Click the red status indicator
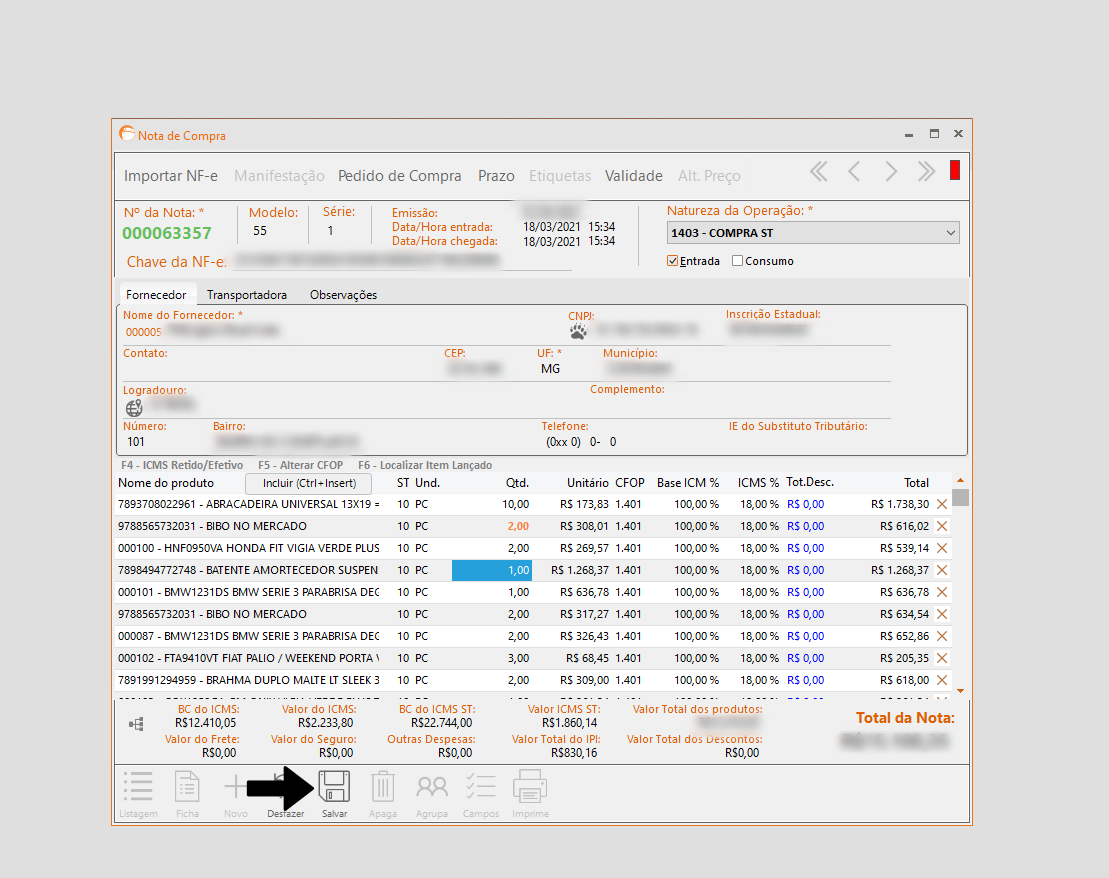The width and height of the screenshot is (1109, 878). pos(955,171)
